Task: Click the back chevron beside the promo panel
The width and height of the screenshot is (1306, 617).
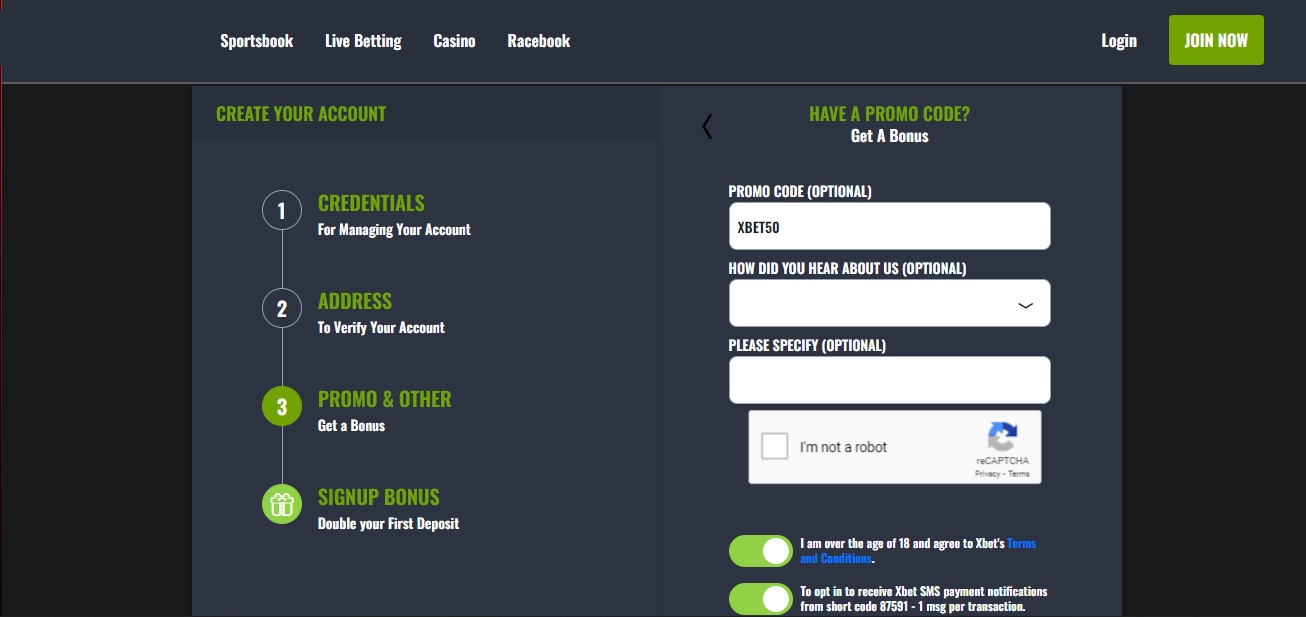Action: 707,127
